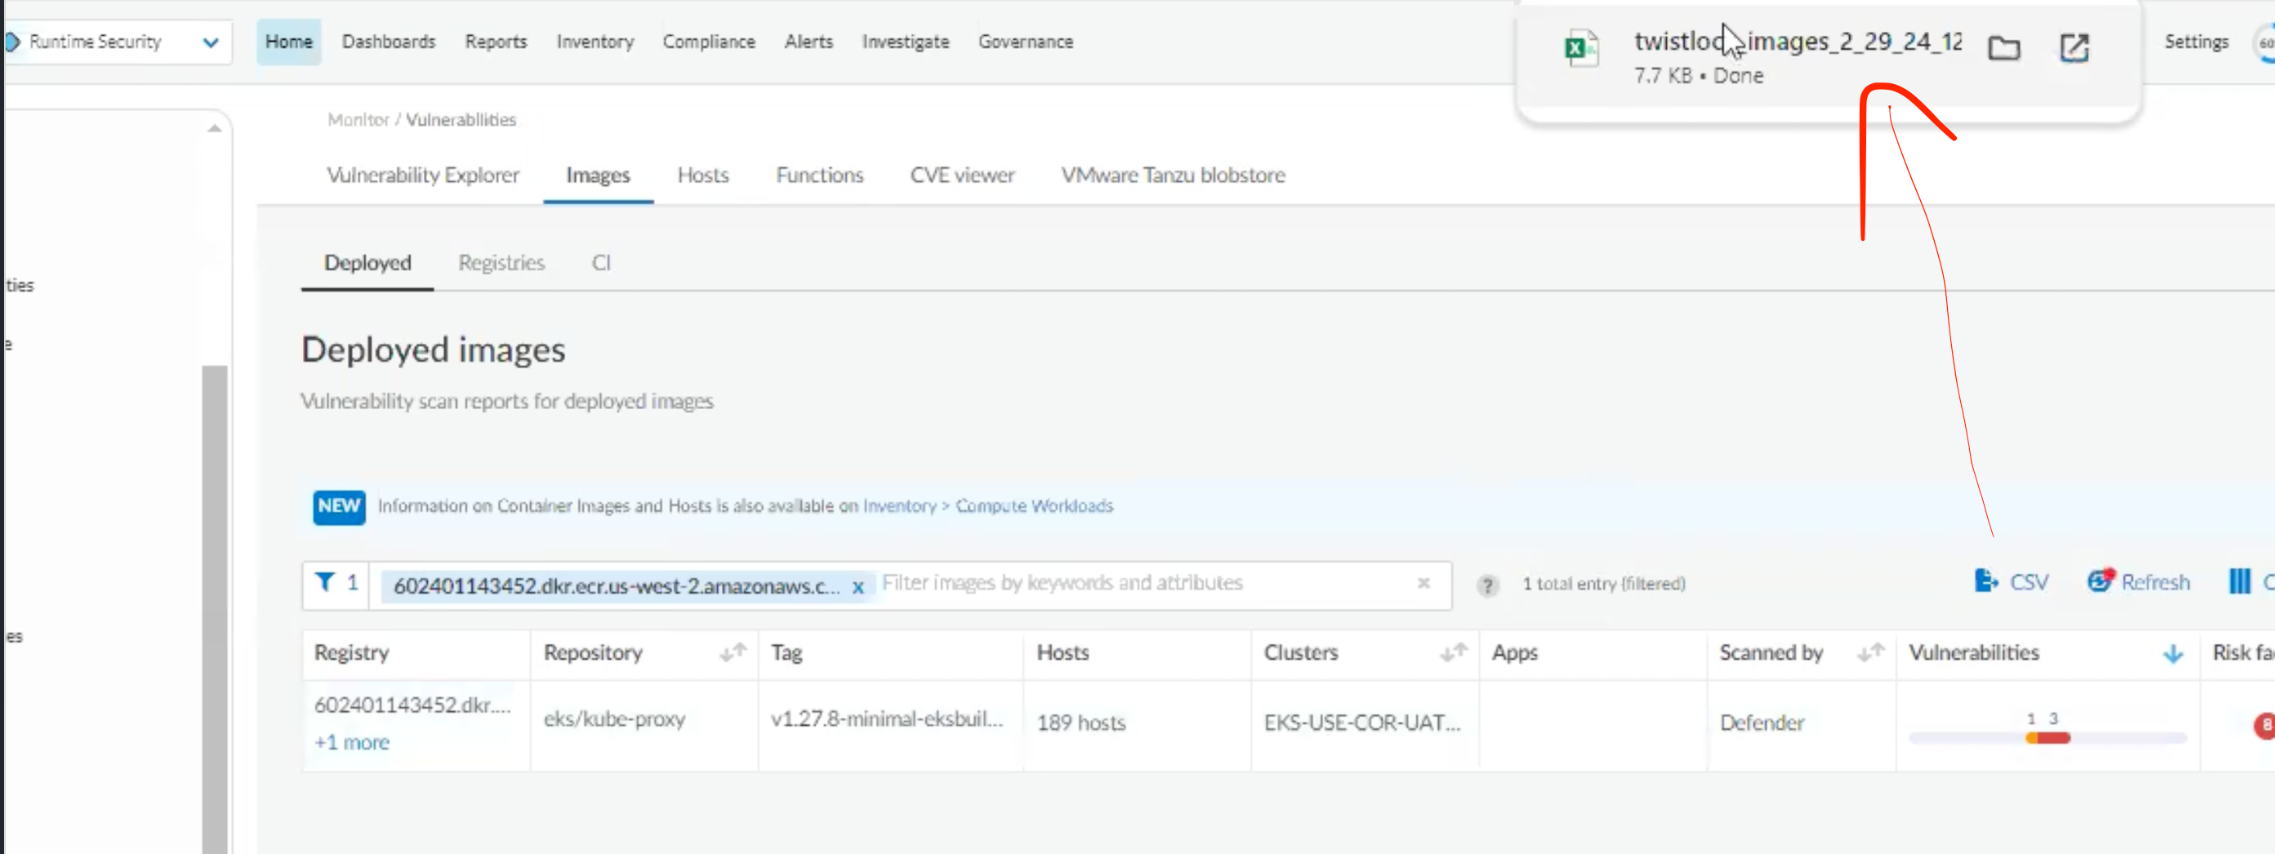Image resolution: width=2275 pixels, height=854 pixels.
Task: Sort by Clusters column
Action: [x=1453, y=653]
